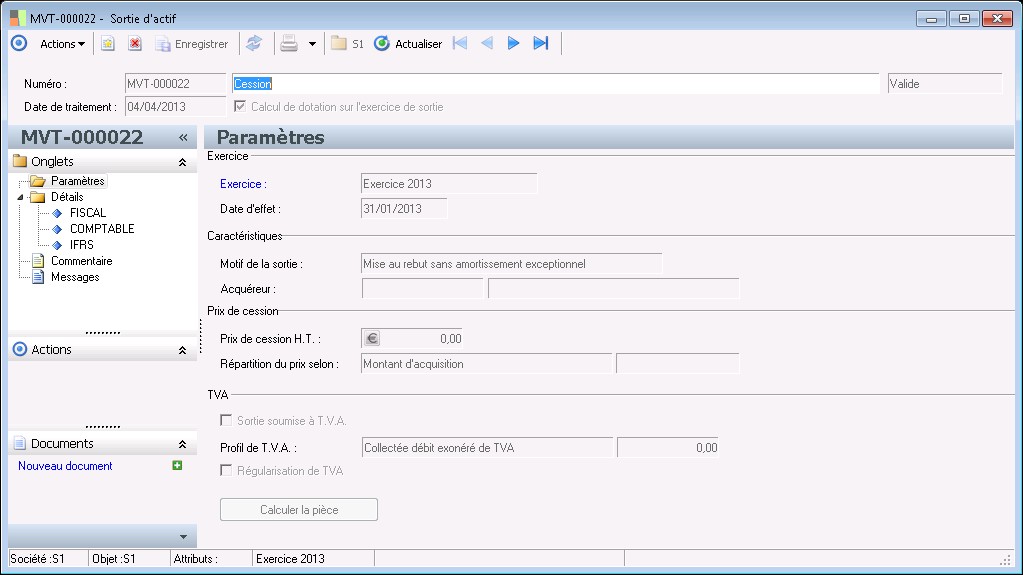
Task: Enable the Sortie soumise à T.V.A. checkbox
Action: coord(227,421)
